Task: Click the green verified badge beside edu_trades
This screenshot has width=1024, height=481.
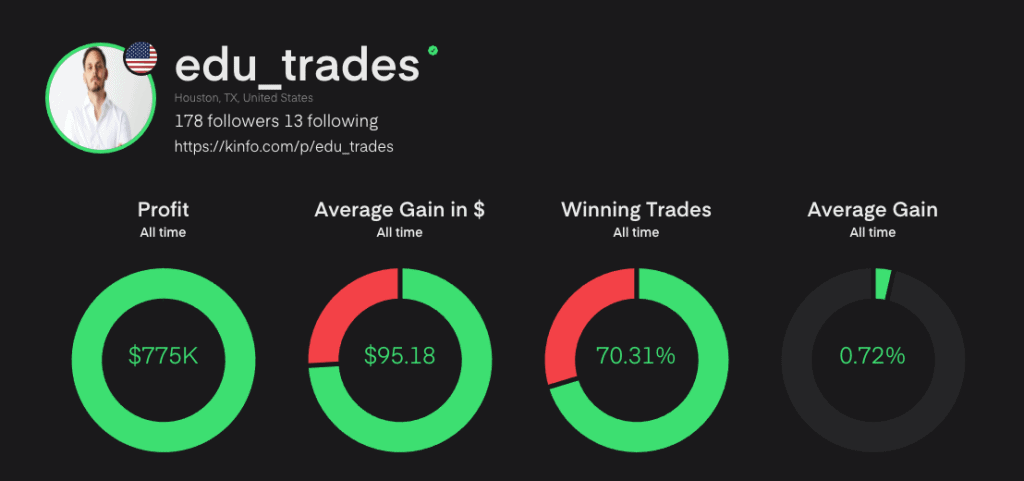Action: (x=432, y=49)
